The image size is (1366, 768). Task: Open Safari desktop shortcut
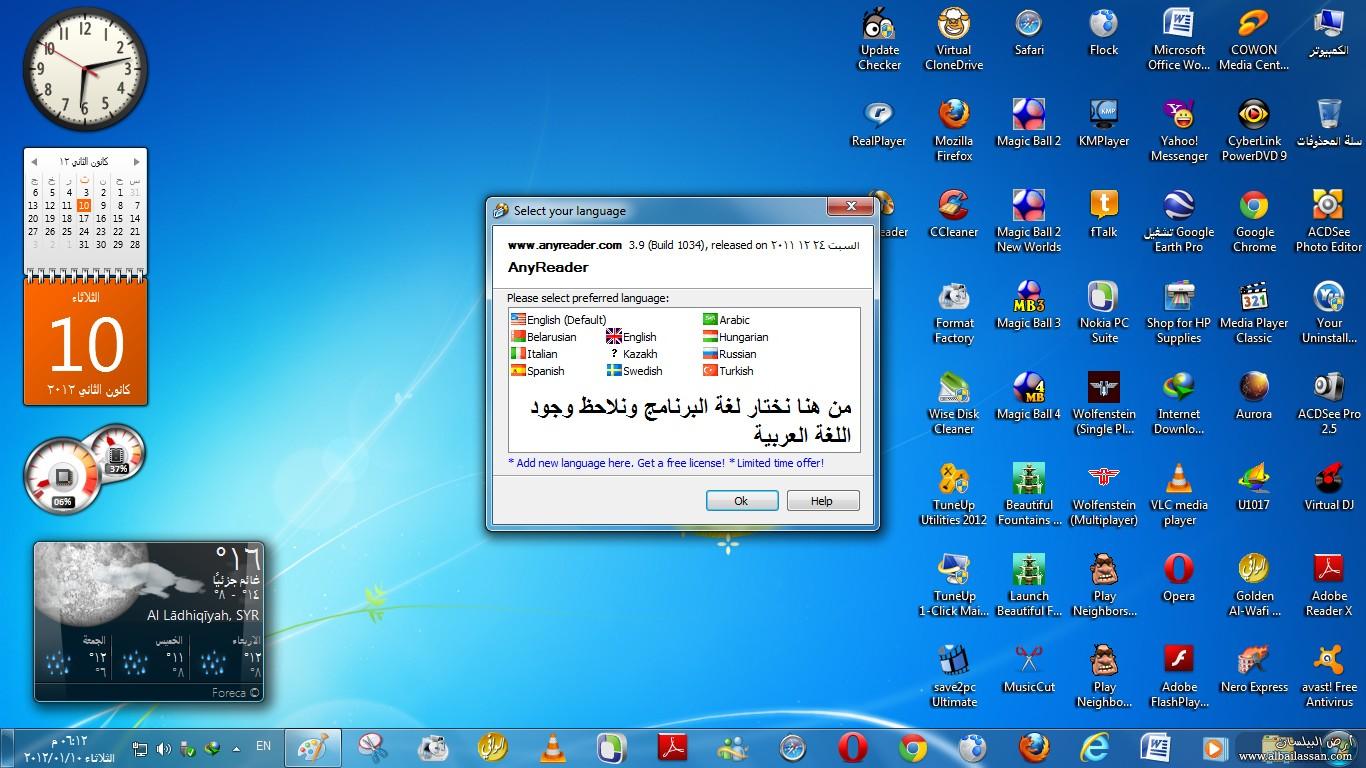point(1029,33)
